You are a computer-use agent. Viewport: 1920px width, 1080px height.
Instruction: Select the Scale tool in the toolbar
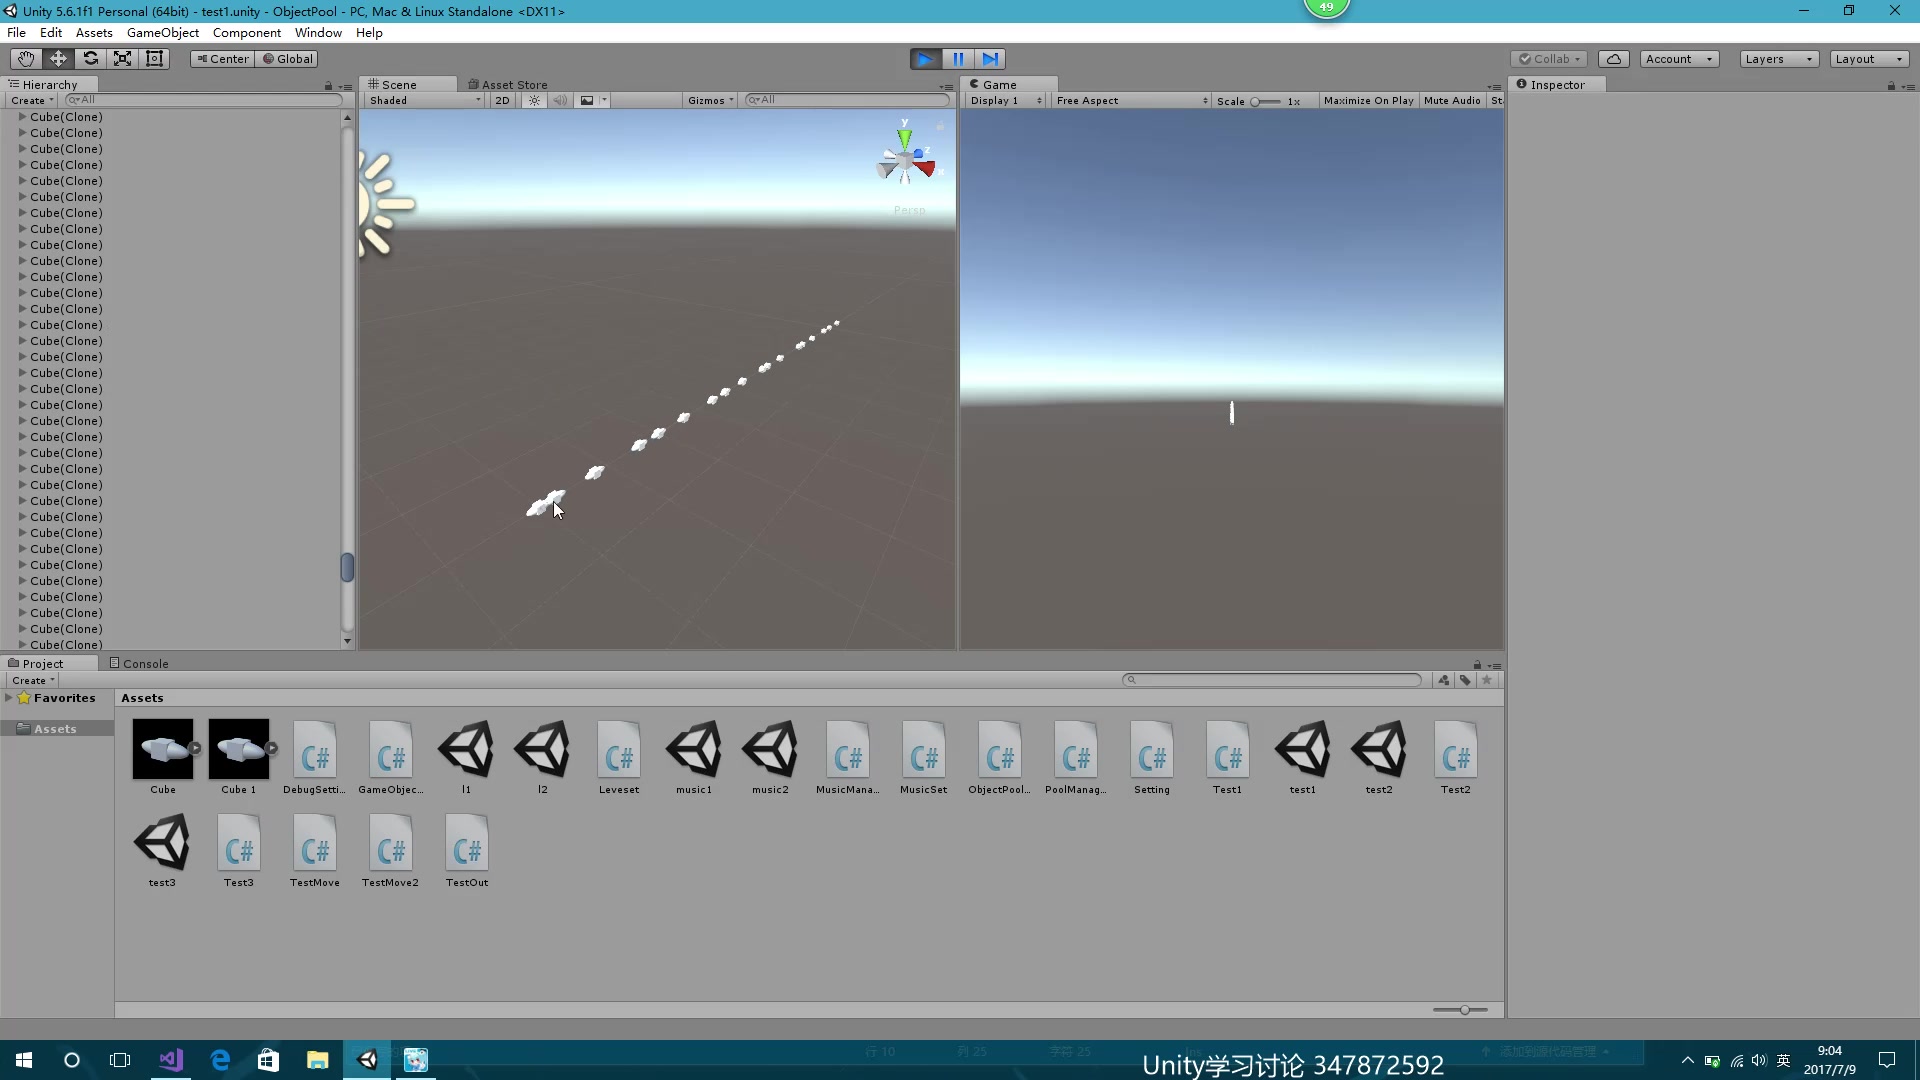[122, 58]
